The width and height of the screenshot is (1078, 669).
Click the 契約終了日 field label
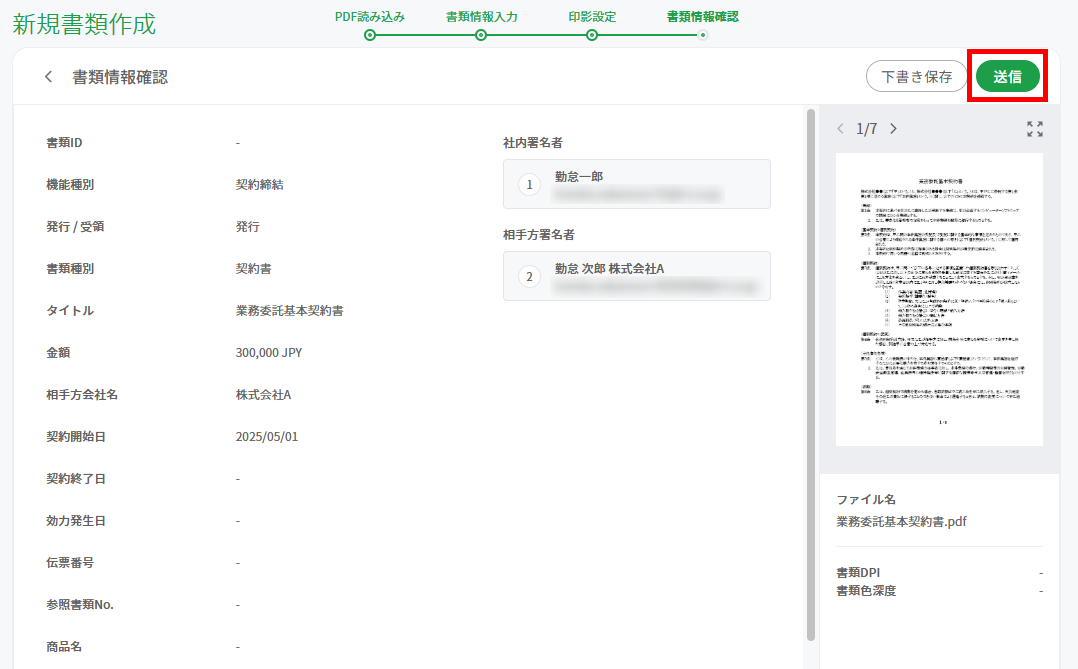76,479
